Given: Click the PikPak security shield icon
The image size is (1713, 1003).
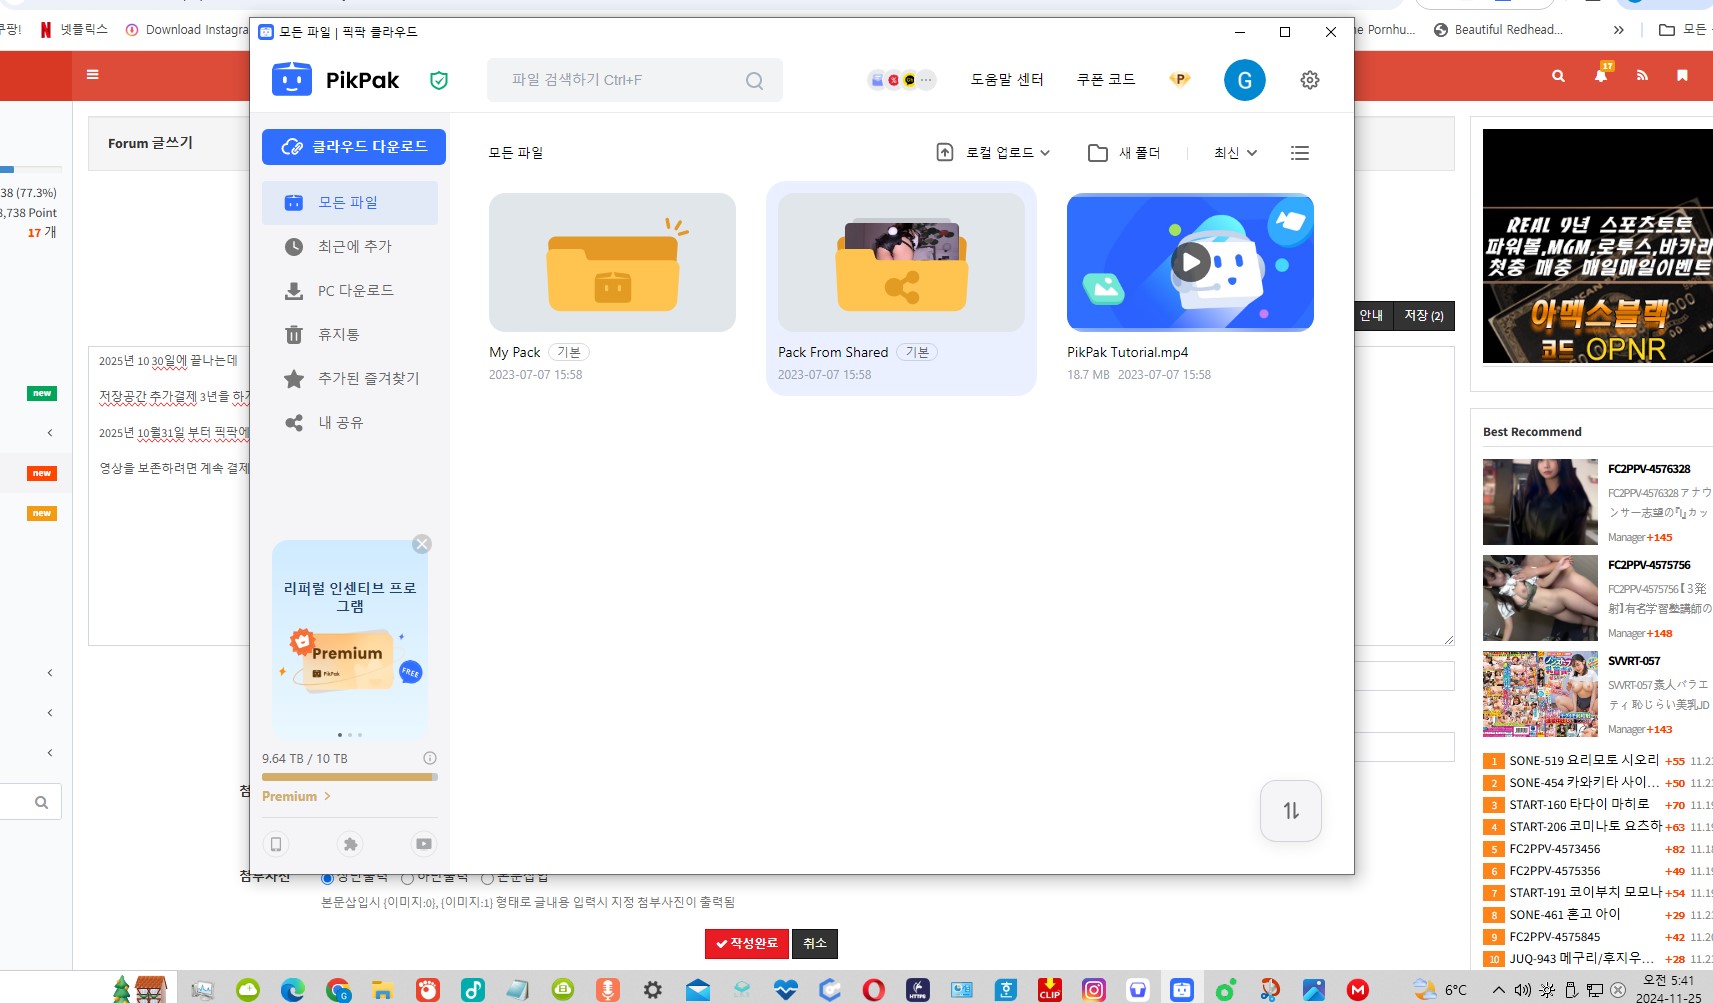Looking at the screenshot, I should click(x=438, y=80).
